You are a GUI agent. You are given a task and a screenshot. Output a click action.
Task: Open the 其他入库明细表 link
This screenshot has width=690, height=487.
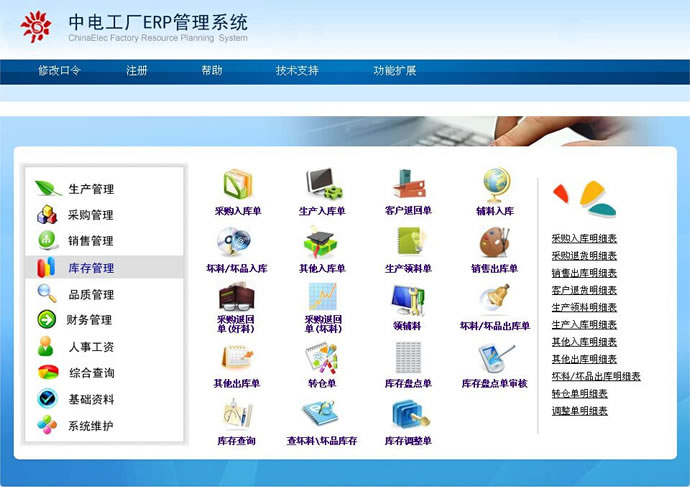pyautogui.click(x=584, y=342)
